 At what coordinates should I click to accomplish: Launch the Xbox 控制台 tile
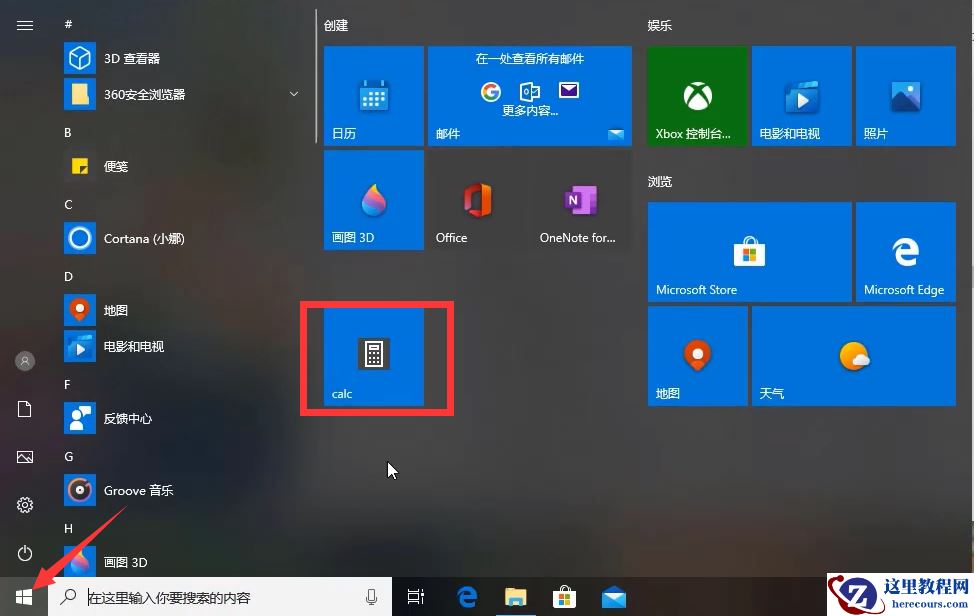coord(697,95)
